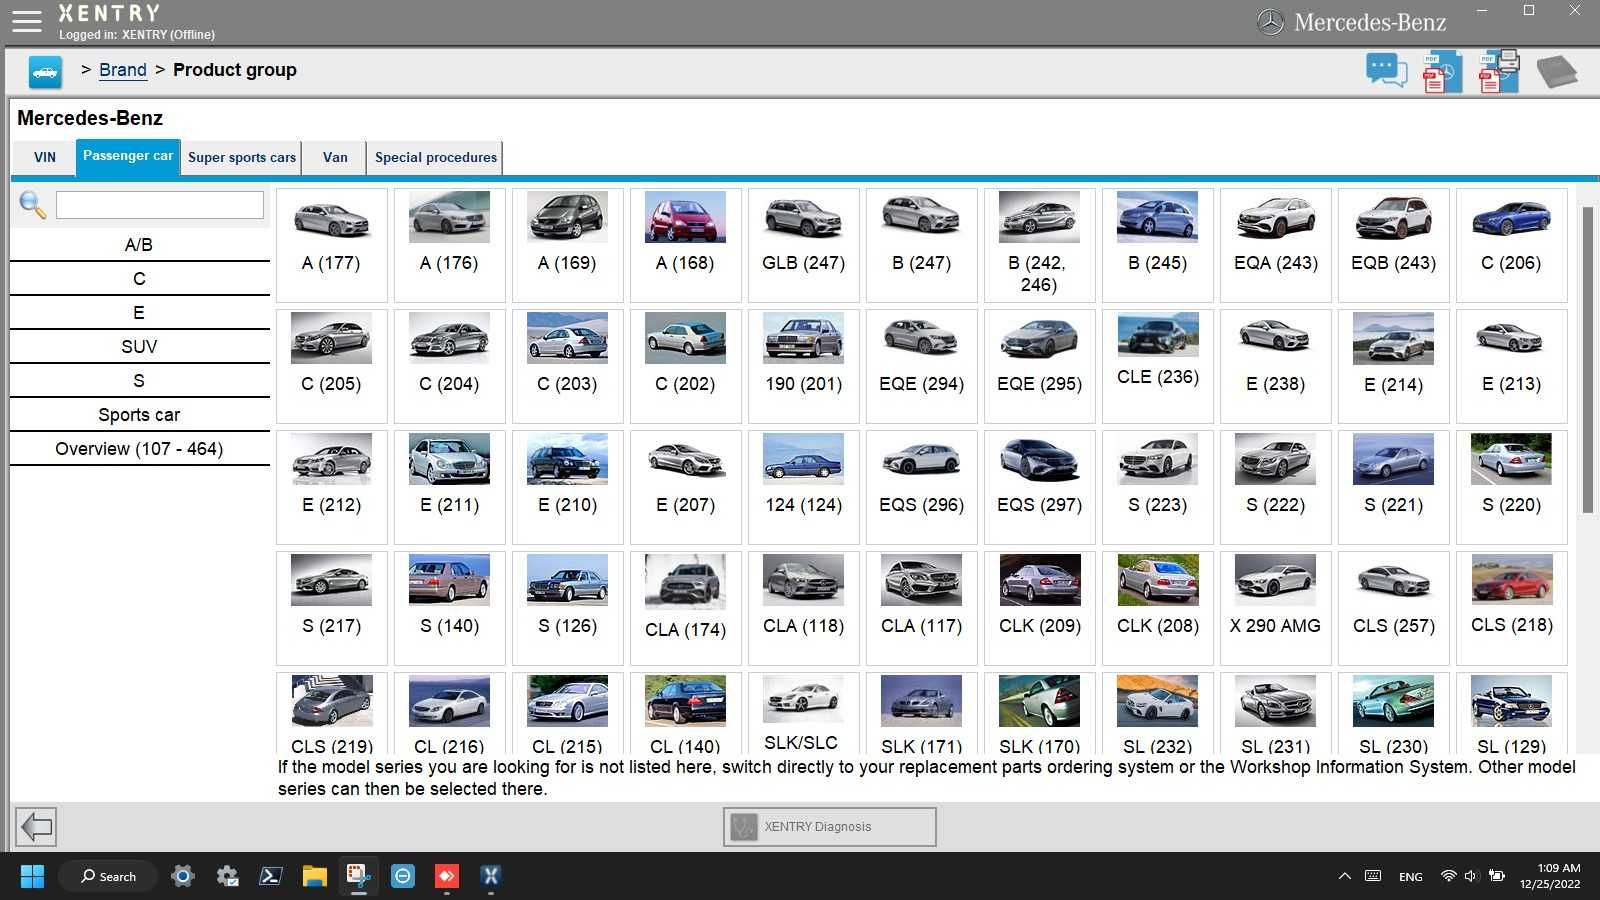Screen dimensions: 1600x900
Task: Filter by the A/B class
Action: [x=139, y=245]
